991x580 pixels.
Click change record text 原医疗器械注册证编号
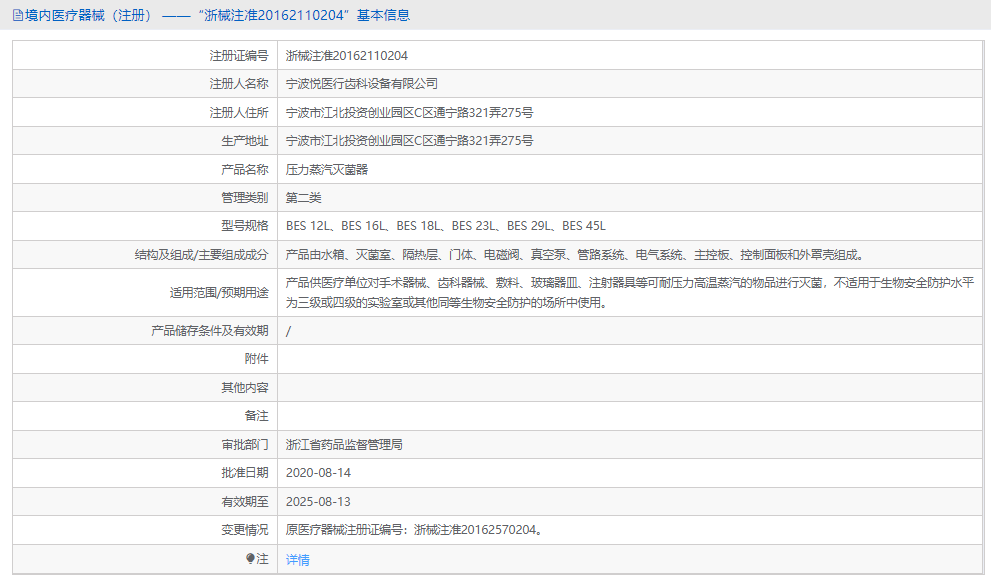point(415,530)
